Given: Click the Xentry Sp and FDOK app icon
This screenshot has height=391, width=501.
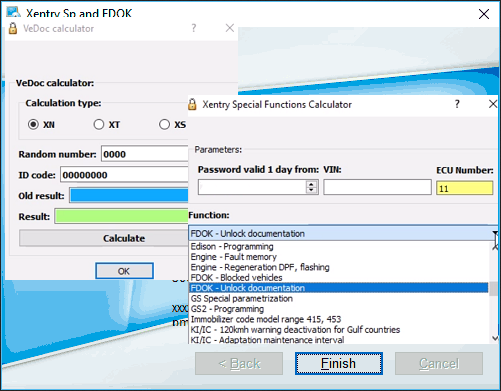Looking at the screenshot, I should tap(13, 12).
